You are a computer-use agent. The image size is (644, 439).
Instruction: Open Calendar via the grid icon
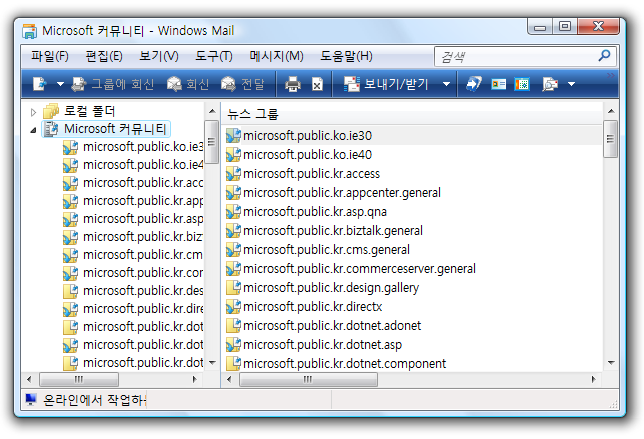click(522, 84)
